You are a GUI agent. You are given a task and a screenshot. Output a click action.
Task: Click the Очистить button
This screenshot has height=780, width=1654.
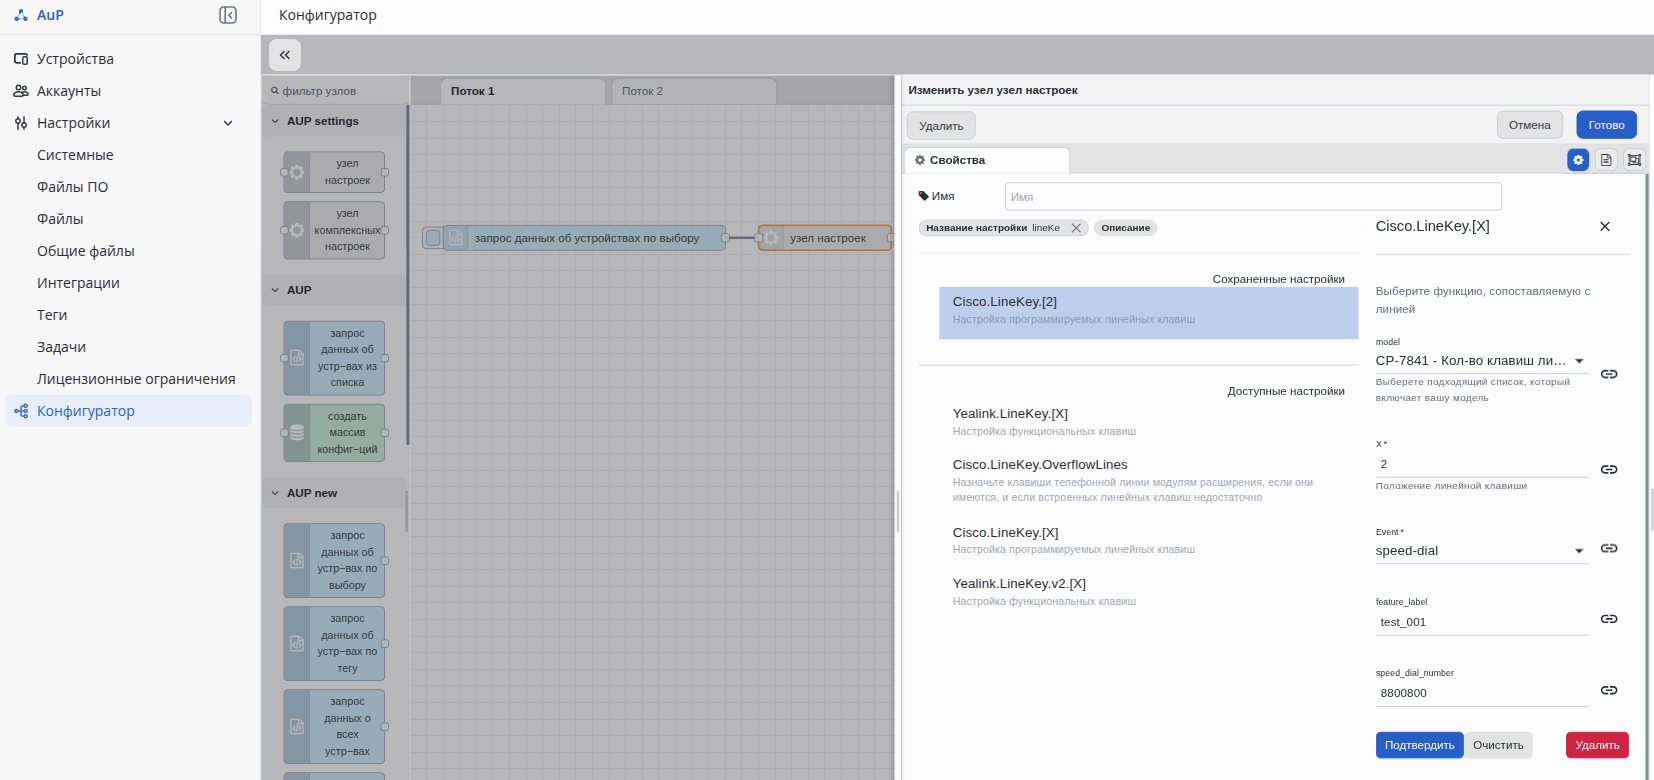pos(1498,745)
